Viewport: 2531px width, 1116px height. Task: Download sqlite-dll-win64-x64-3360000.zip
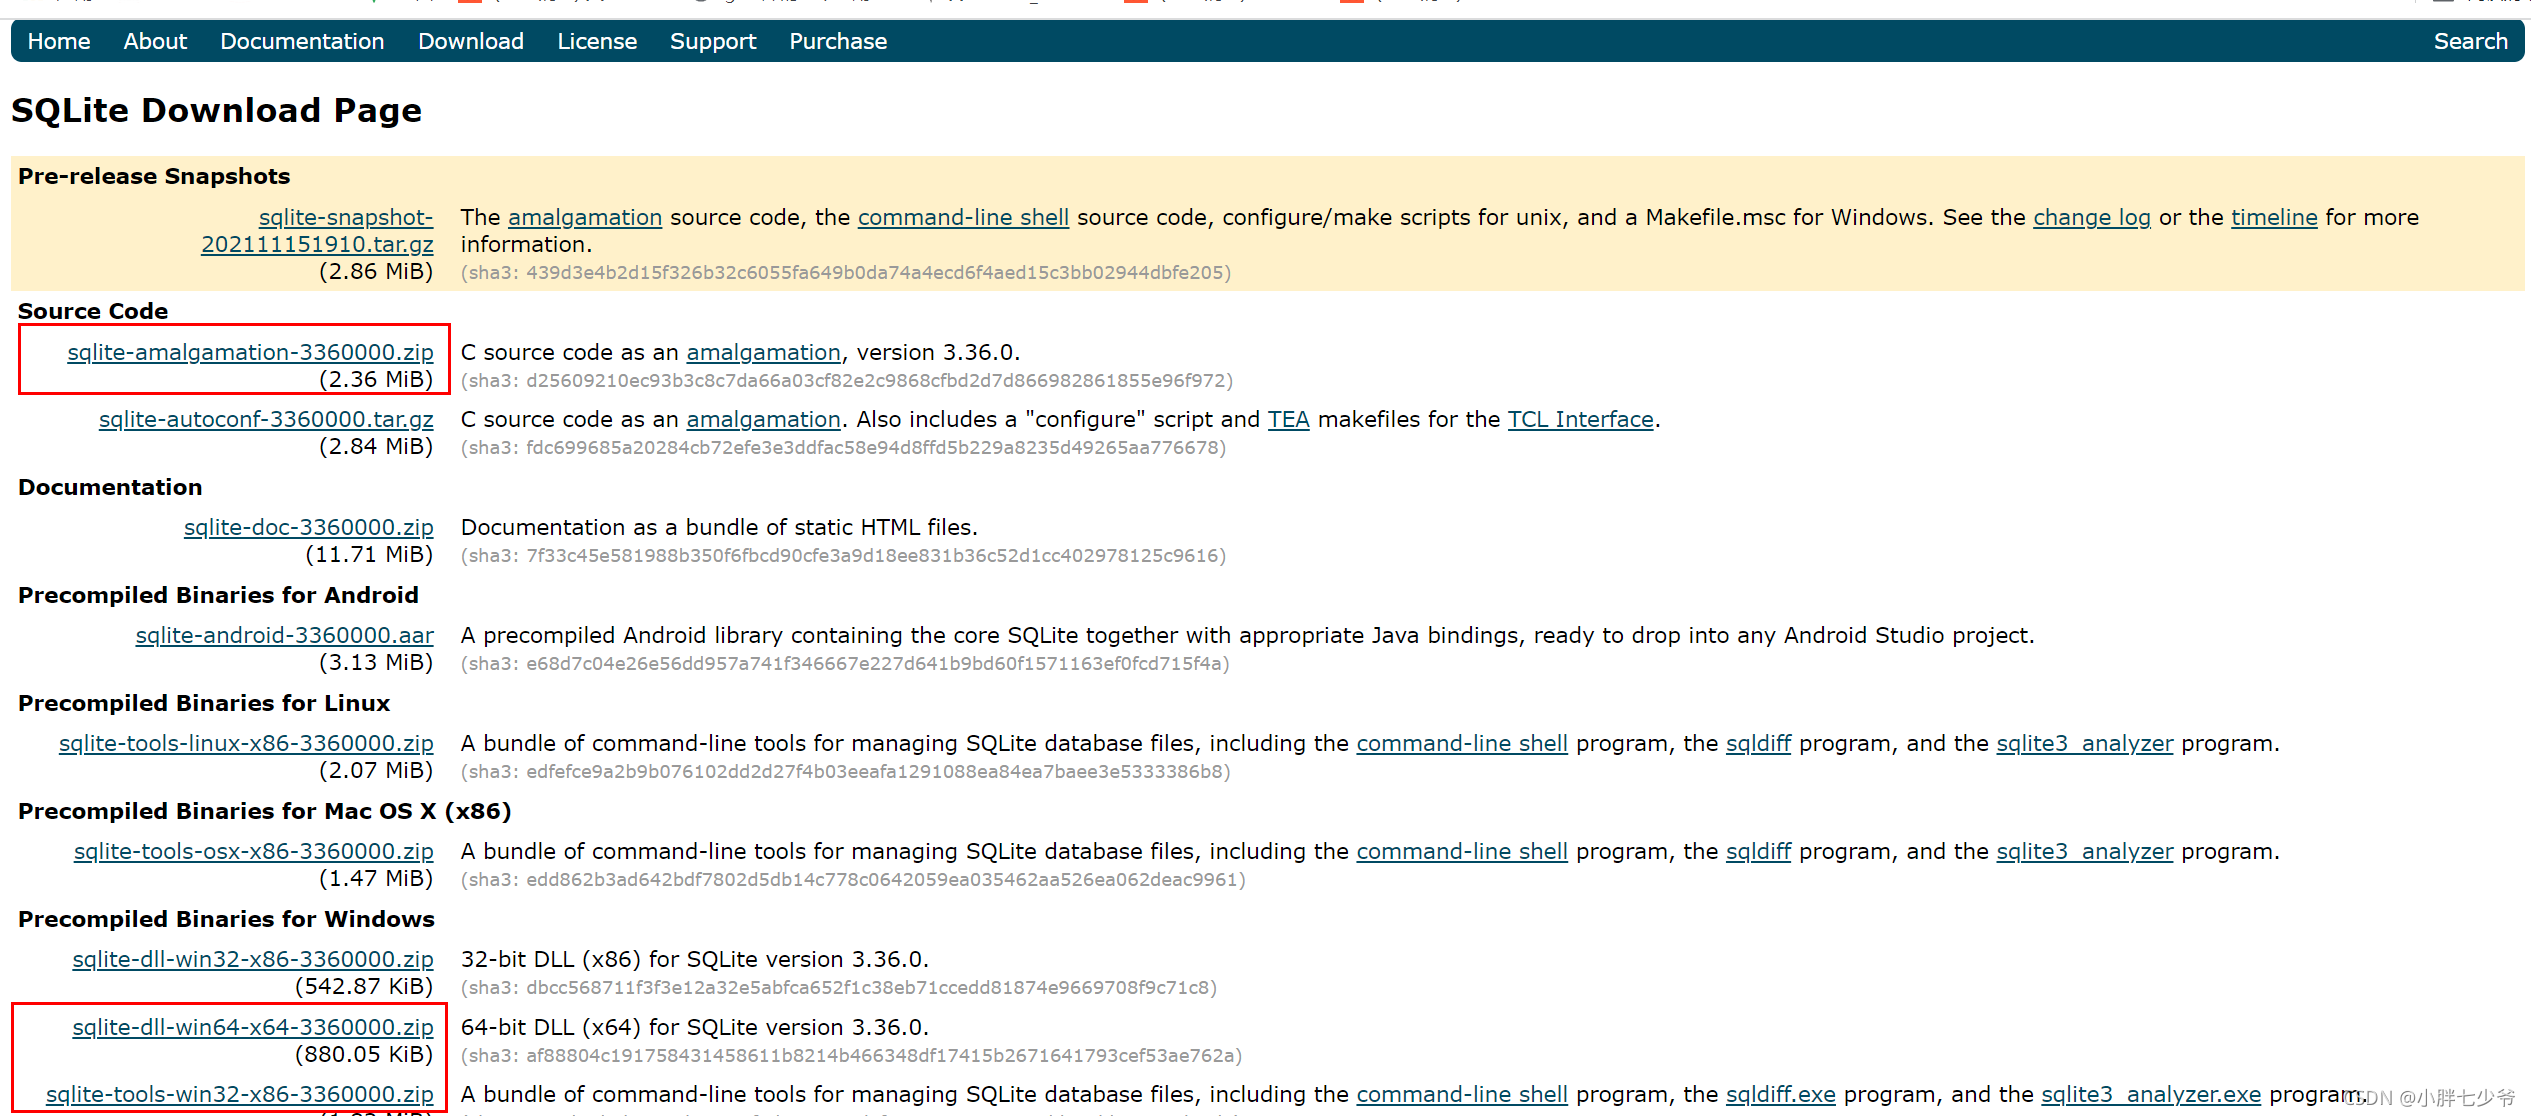click(x=252, y=1027)
